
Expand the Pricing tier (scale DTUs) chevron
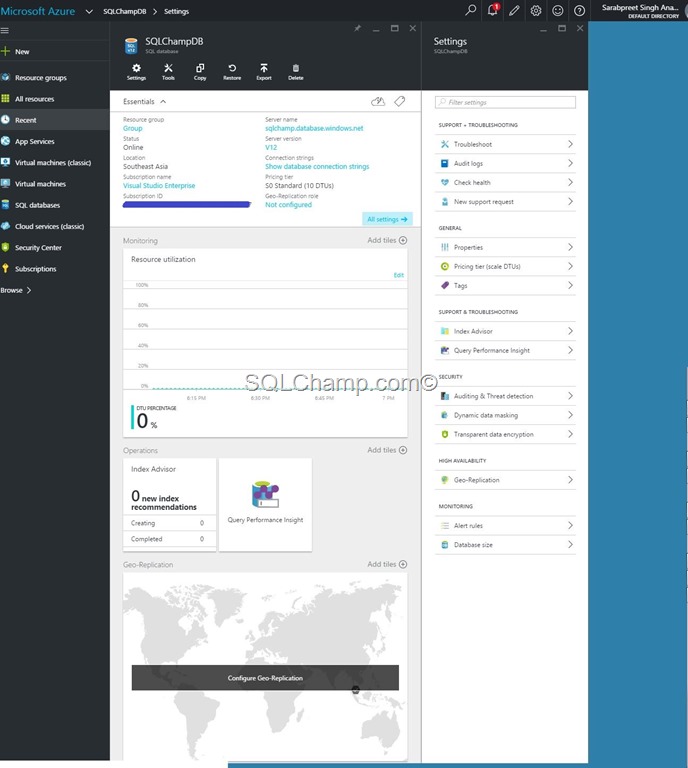(570, 266)
